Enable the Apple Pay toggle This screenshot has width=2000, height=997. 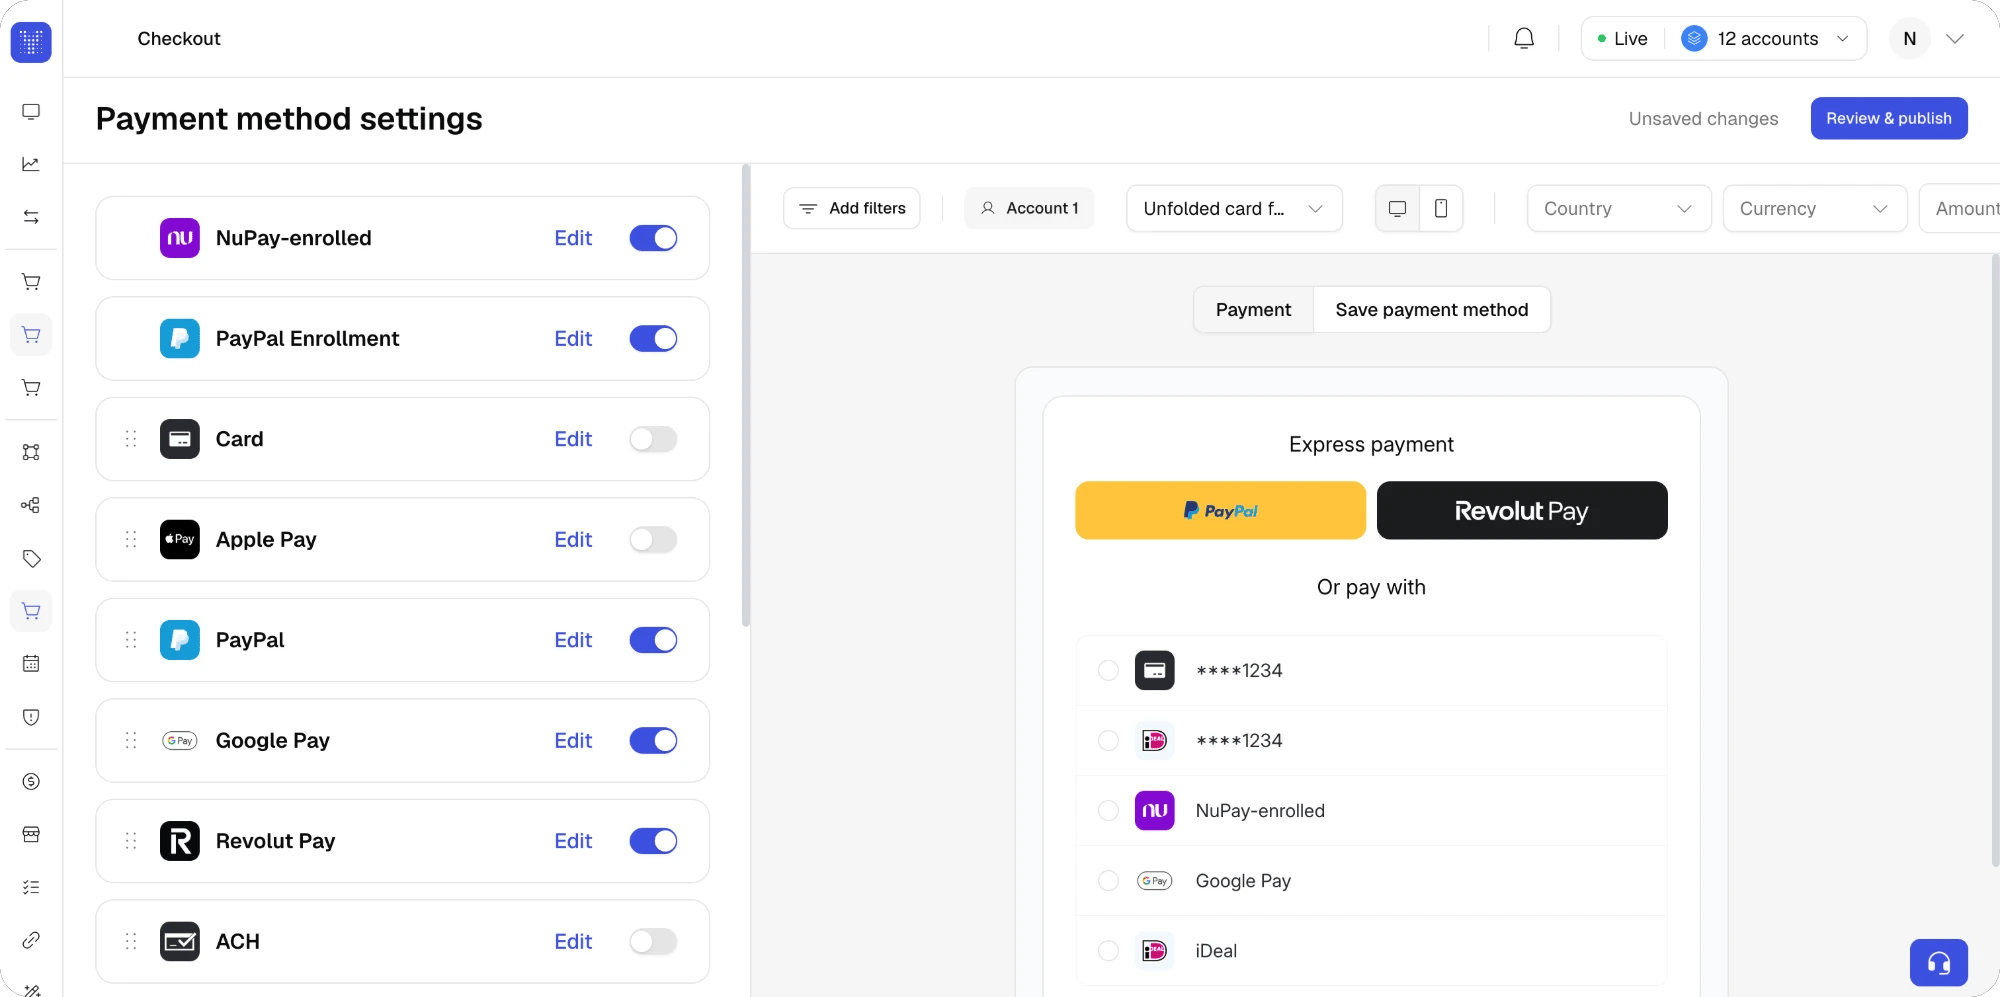(653, 540)
